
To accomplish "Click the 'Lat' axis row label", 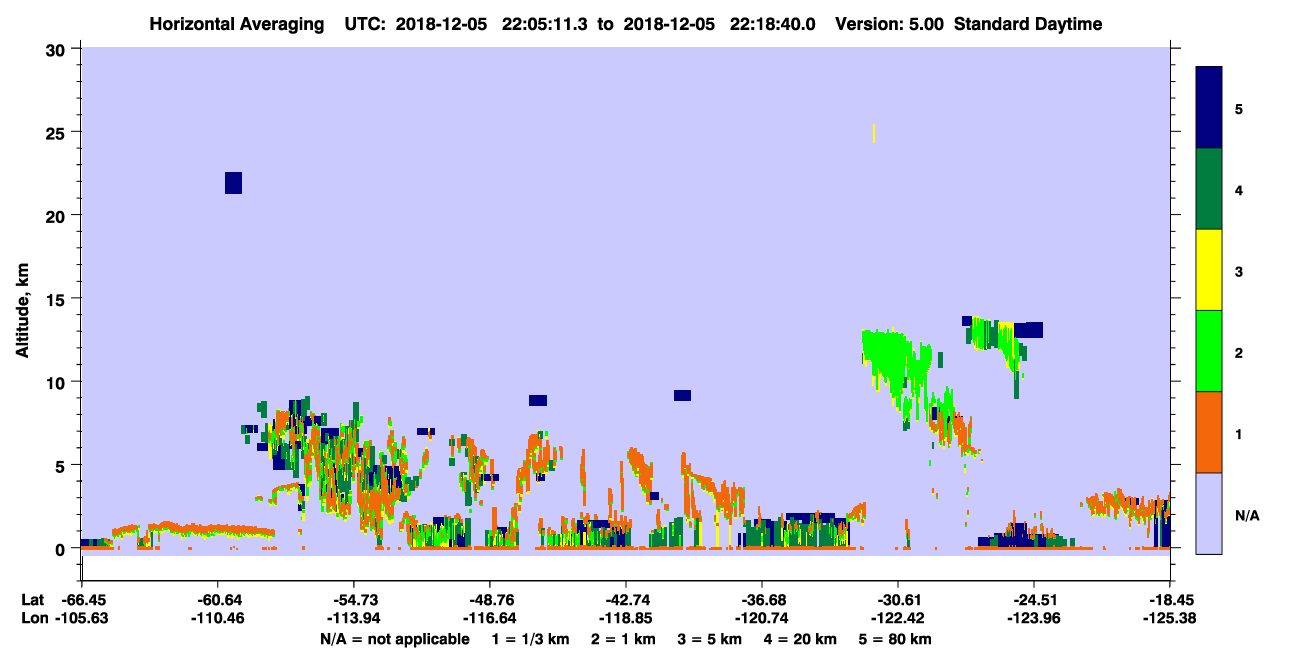I will 32,600.
